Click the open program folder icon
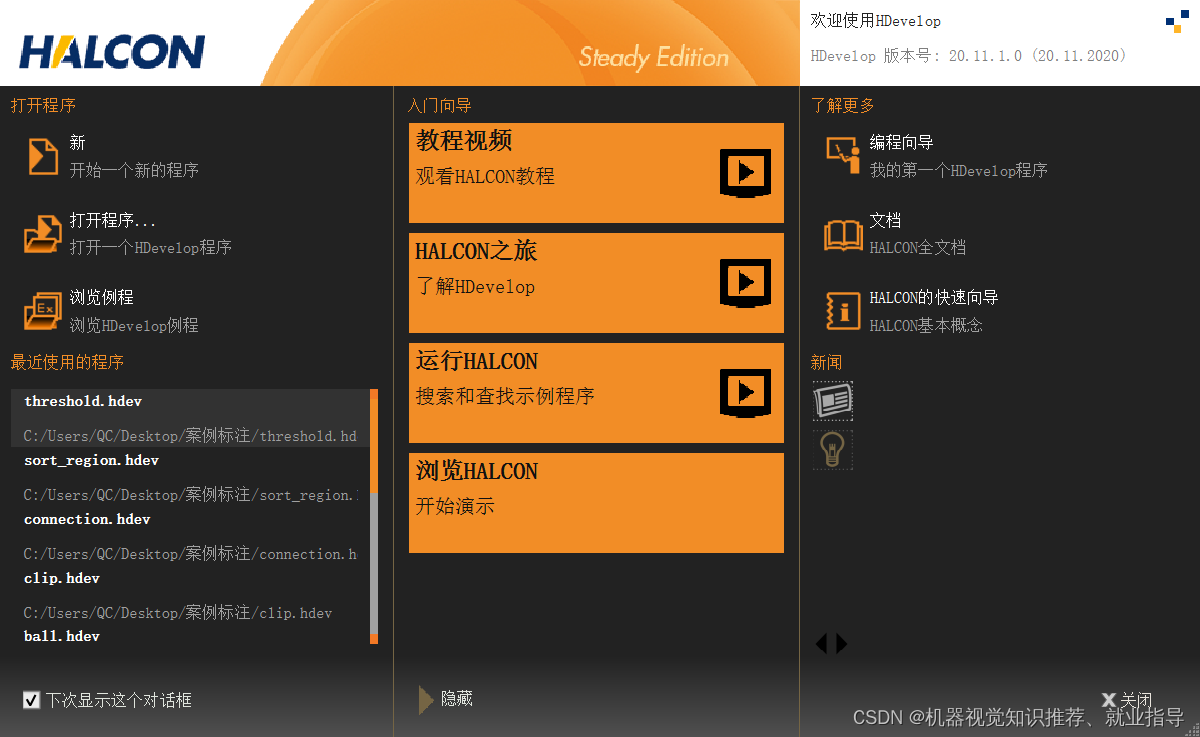 click(43, 234)
